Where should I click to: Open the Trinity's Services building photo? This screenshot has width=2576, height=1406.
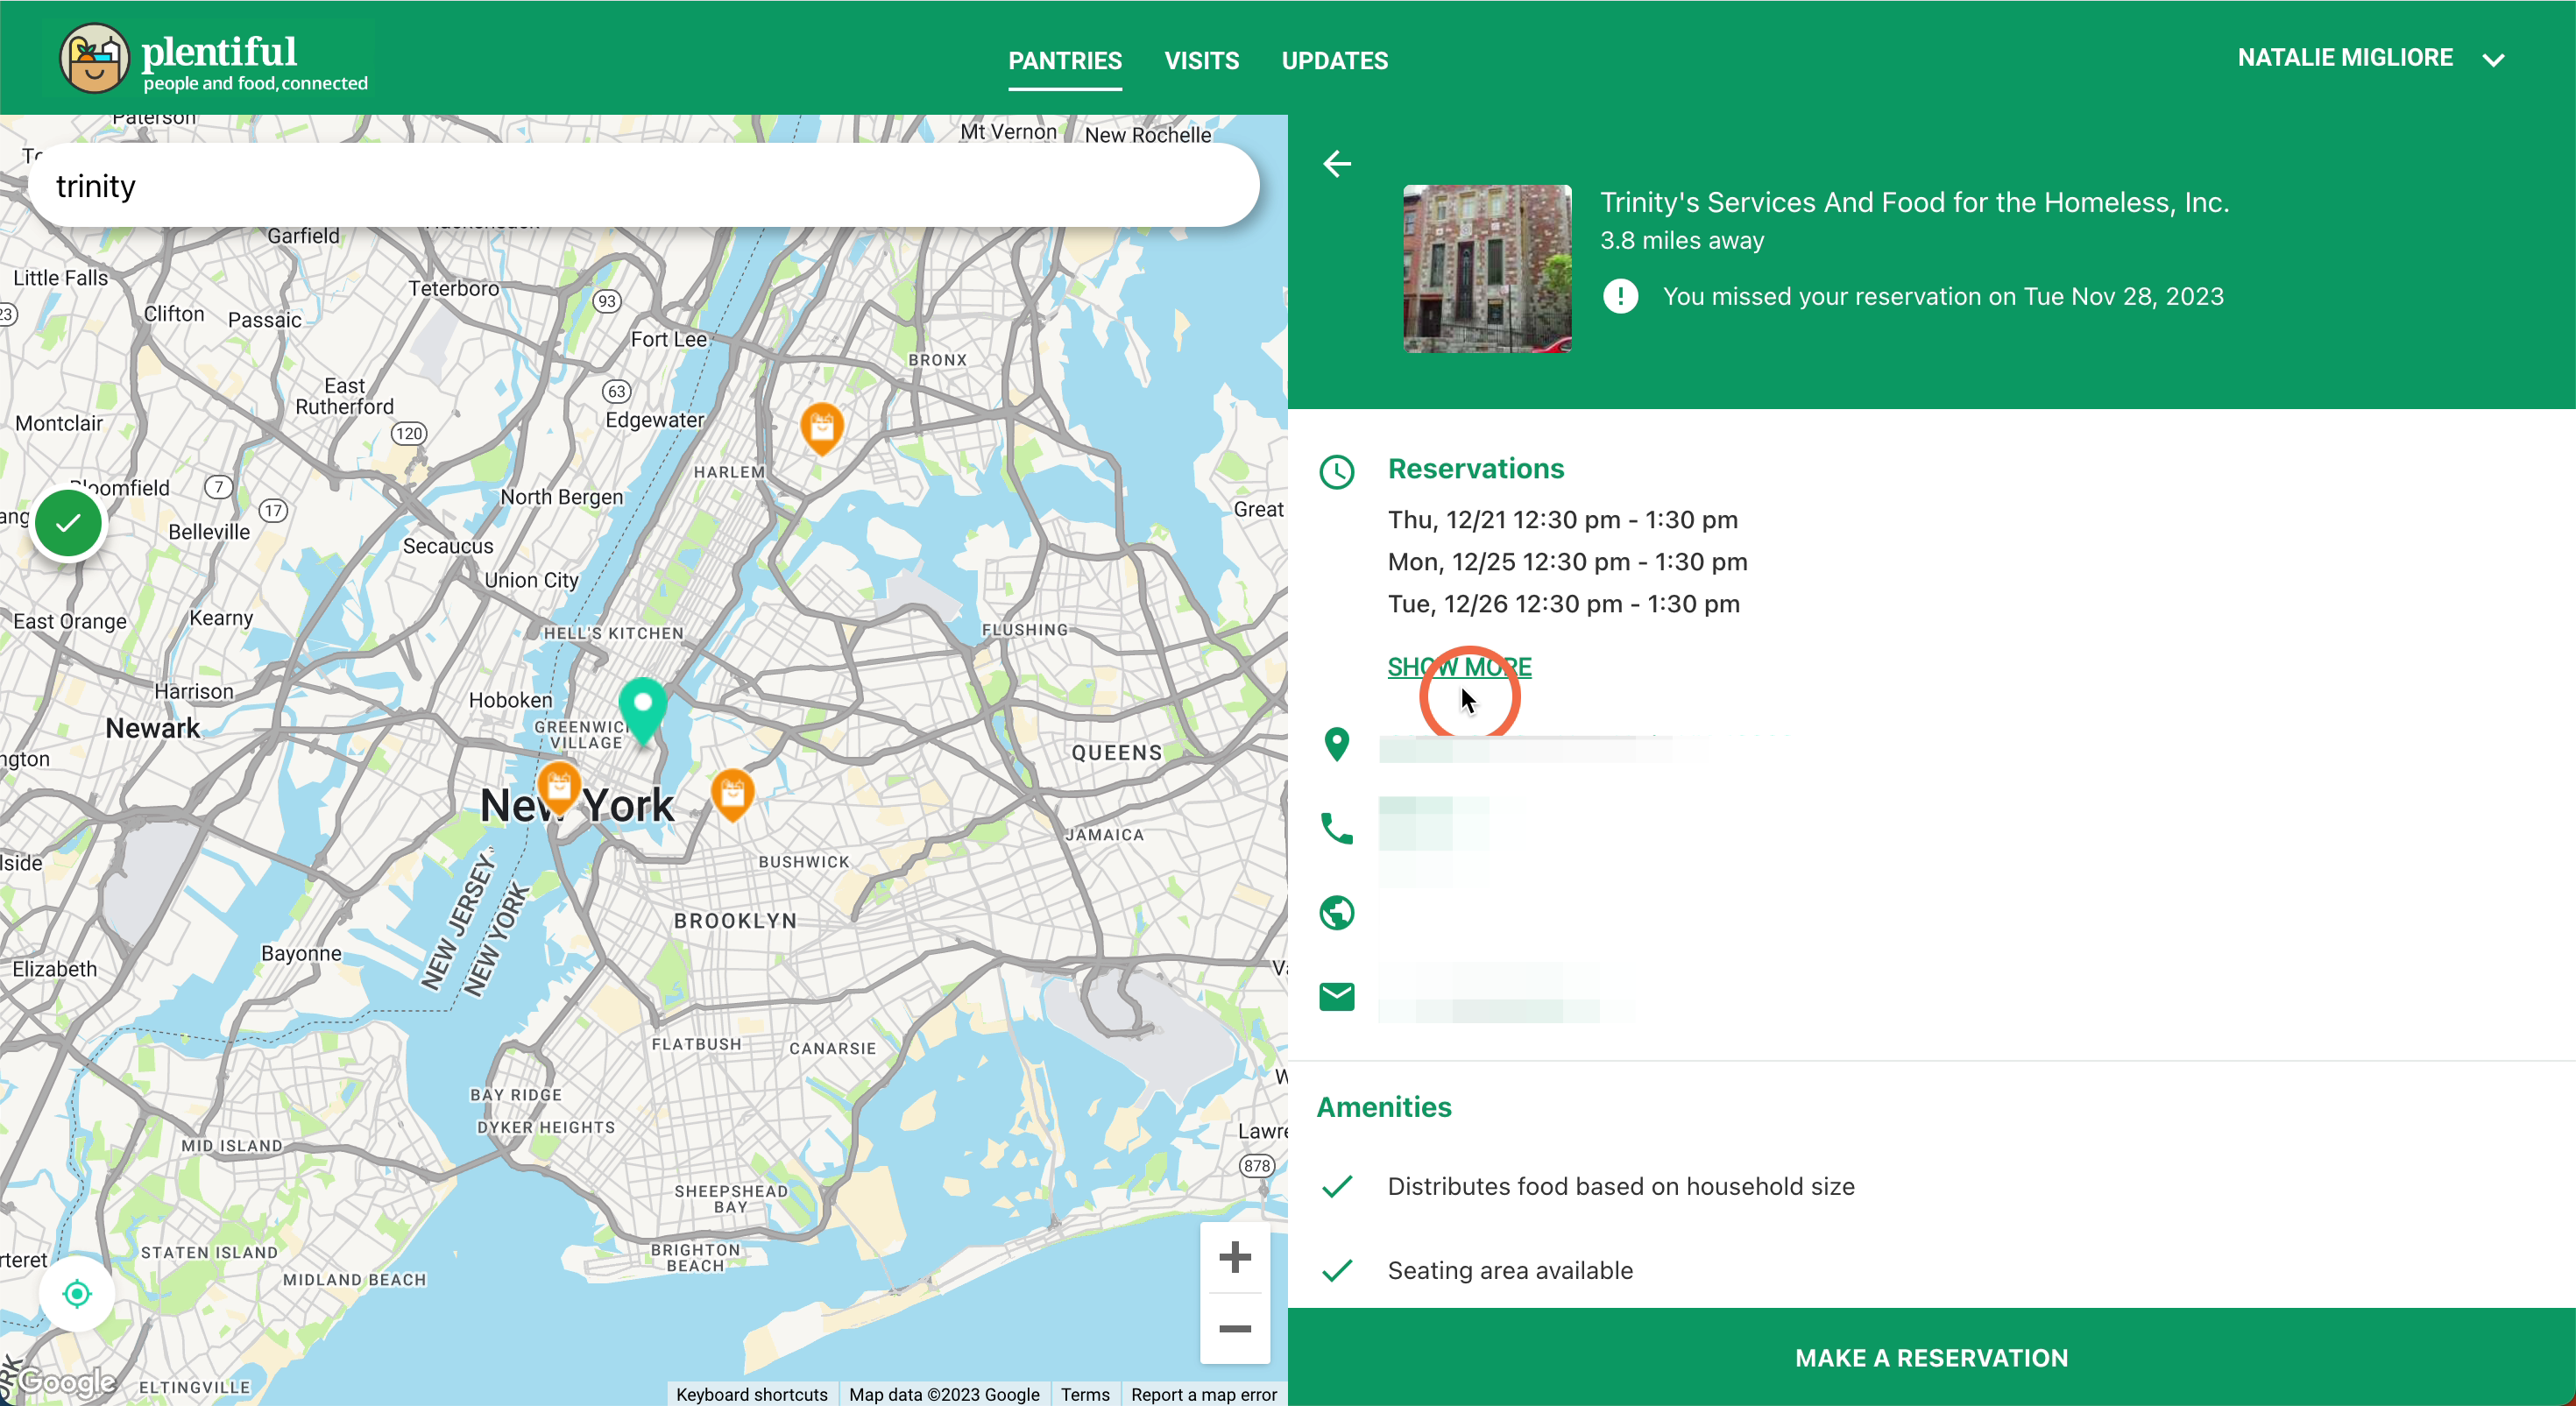click(1487, 269)
